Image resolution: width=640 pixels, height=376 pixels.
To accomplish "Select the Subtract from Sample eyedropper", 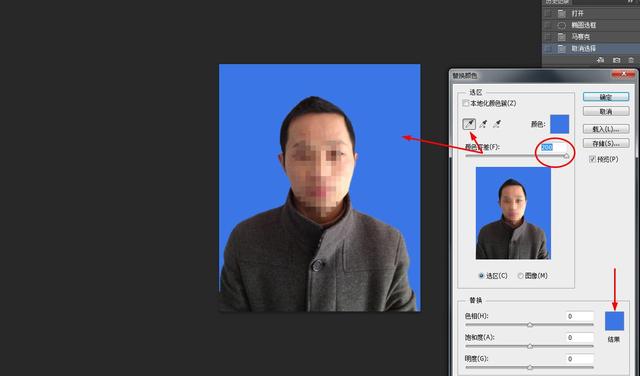I will click(497, 124).
